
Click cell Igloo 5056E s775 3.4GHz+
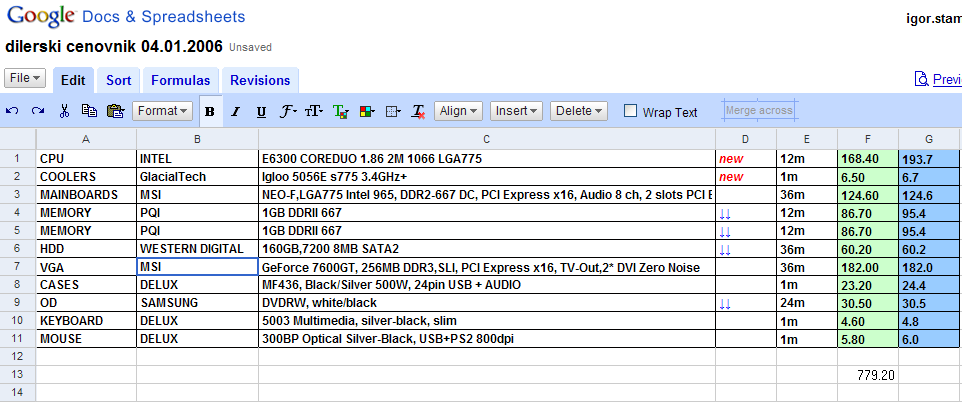487,177
